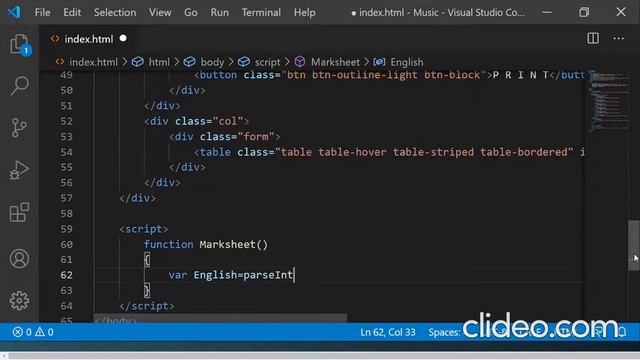Click empty line number 58 in gutter
Viewport: 640px width, 360px height.
(x=67, y=213)
